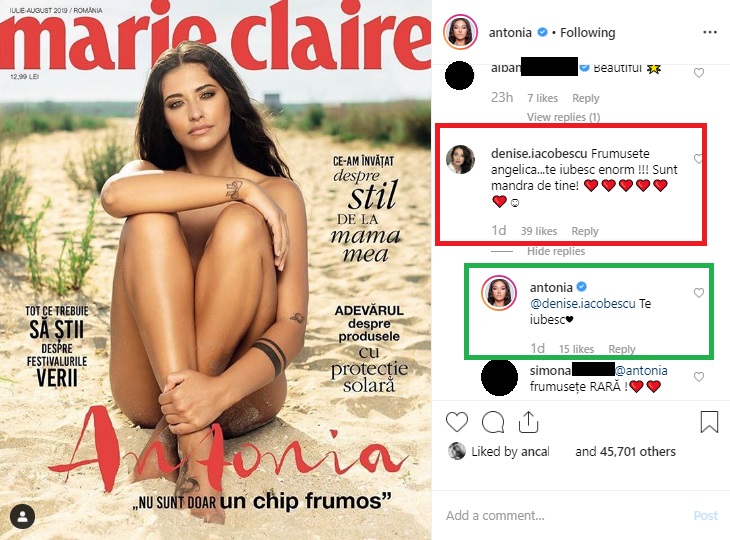Open @denise.iacobescu mention link
This screenshot has height=540, width=730.
click(582, 304)
